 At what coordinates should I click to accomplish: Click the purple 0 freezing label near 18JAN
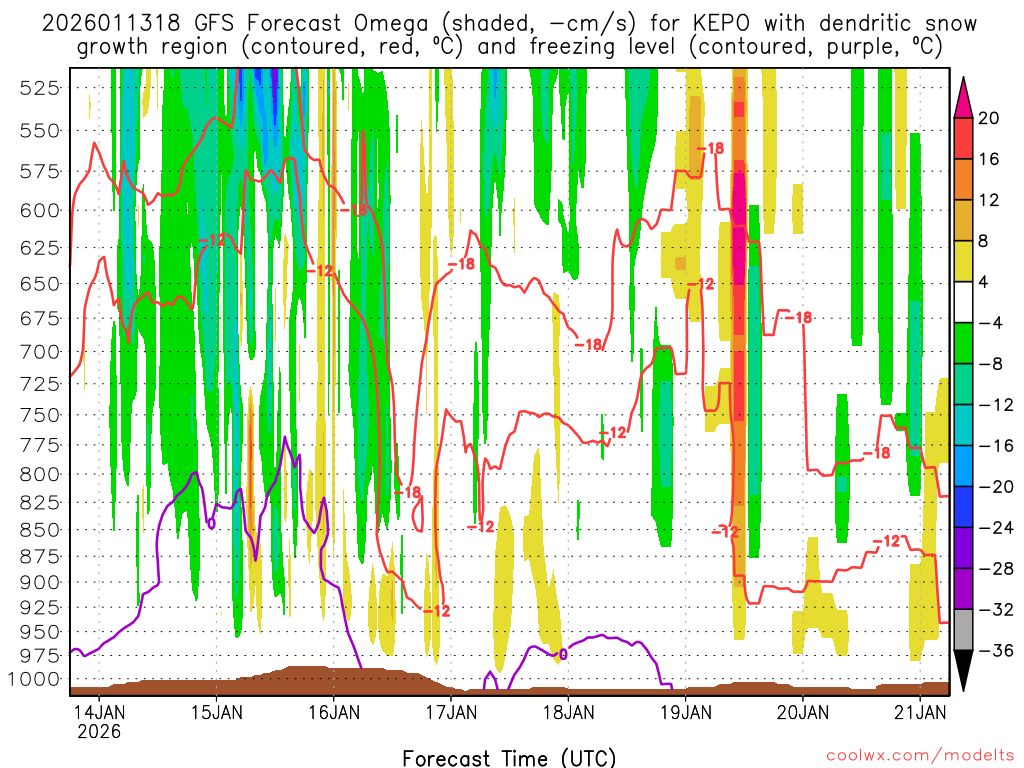click(563, 654)
